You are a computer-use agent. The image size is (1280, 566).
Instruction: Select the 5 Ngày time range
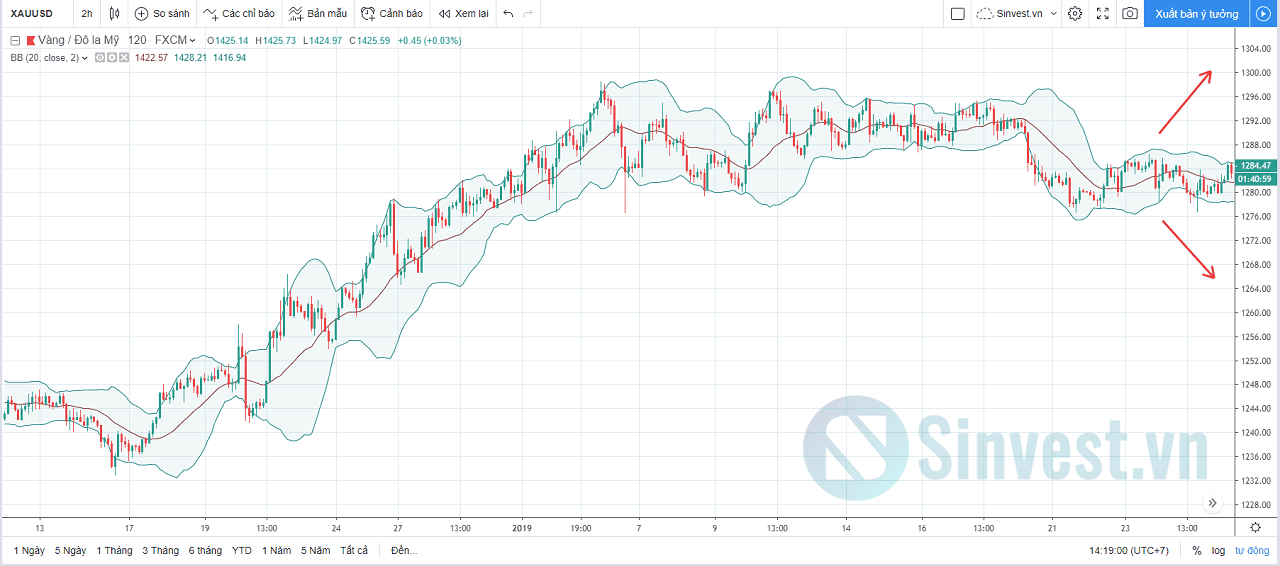71,551
